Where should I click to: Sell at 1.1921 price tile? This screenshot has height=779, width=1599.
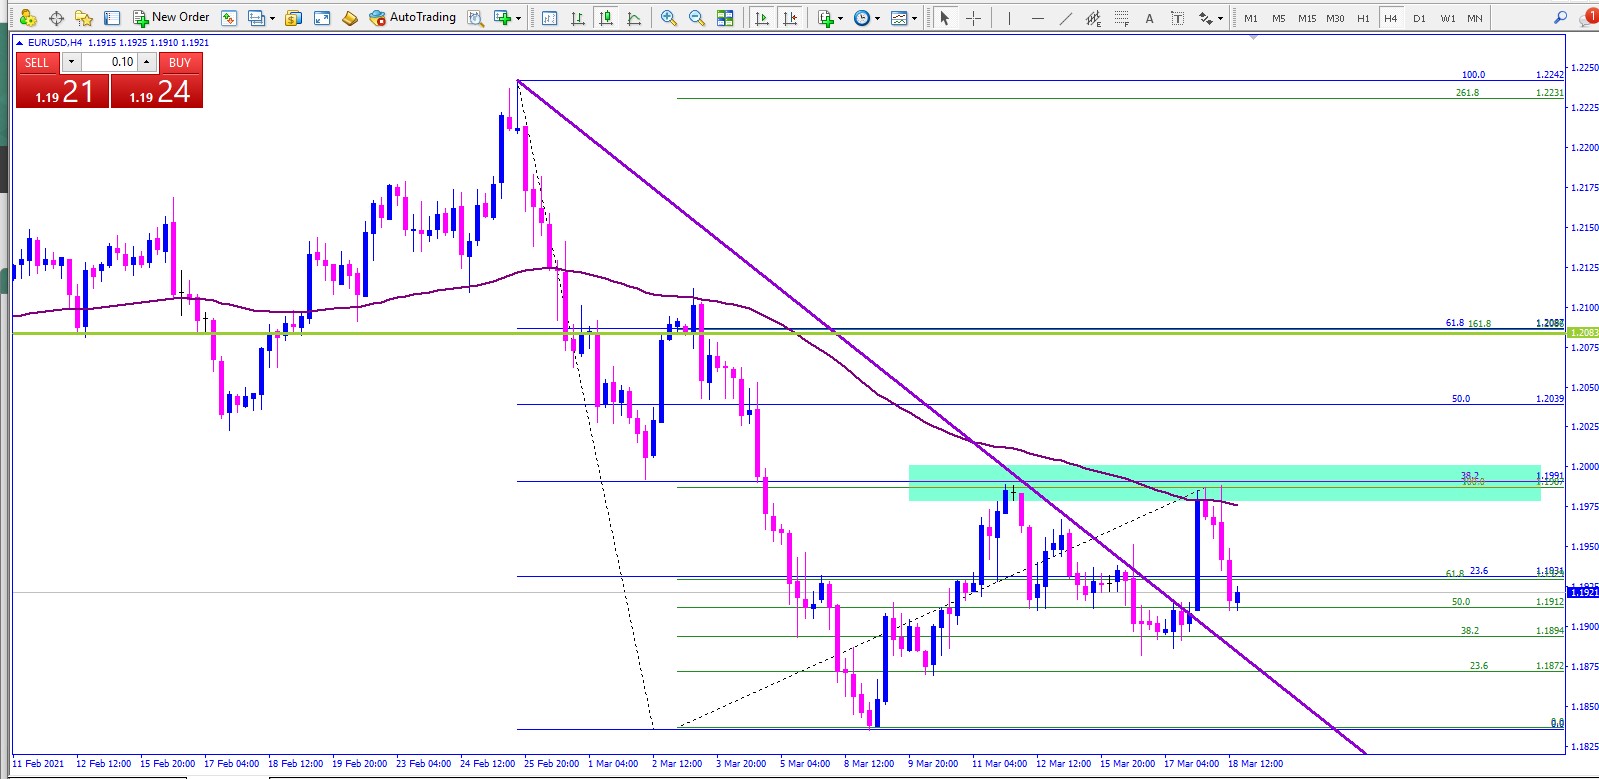(x=63, y=92)
